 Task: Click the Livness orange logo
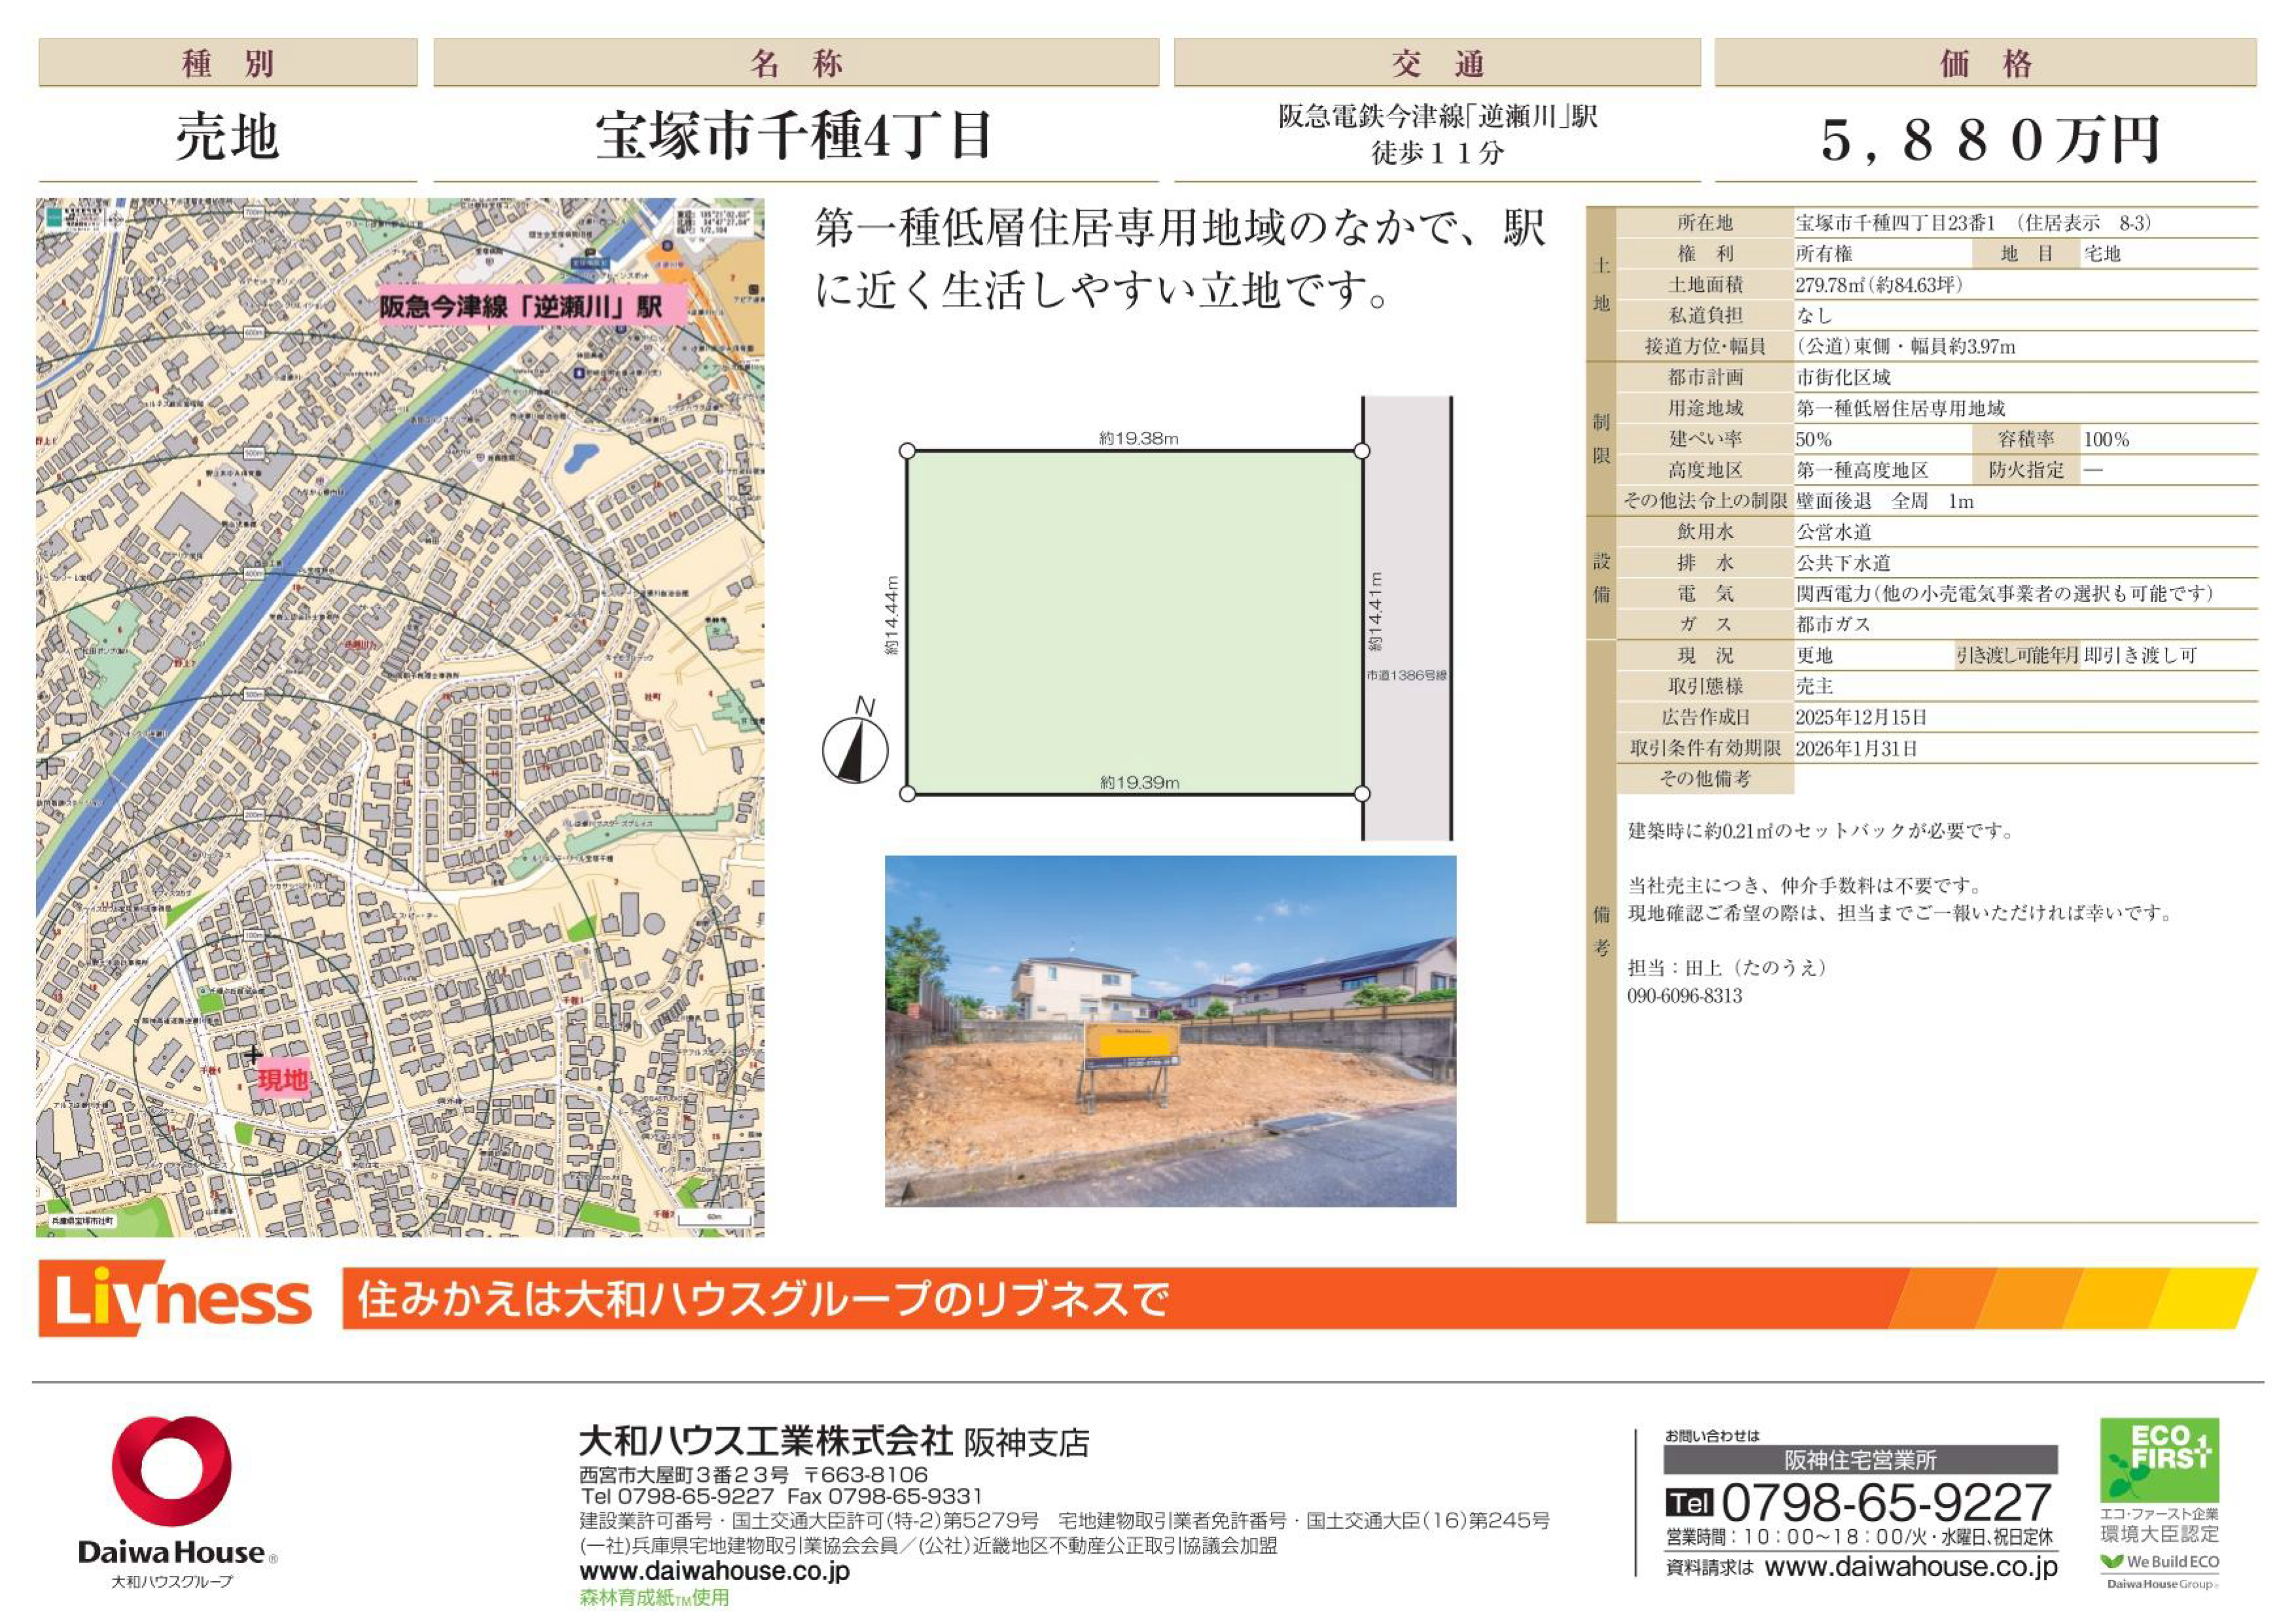point(175,1298)
